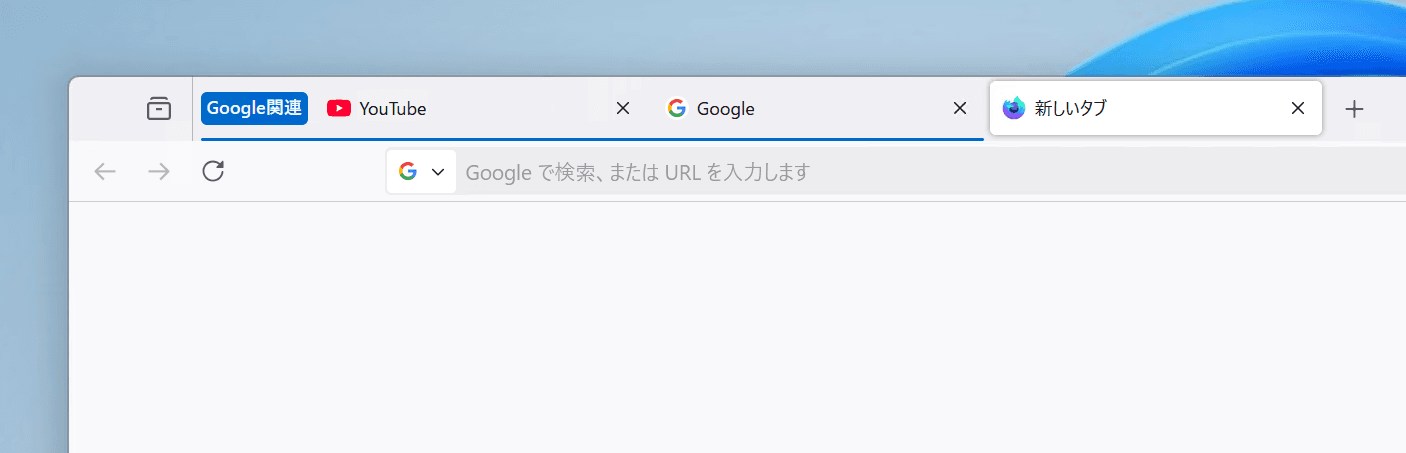Viewport: 1406px width, 453px height.
Task: Close the 新しいタブ tab
Action: (1298, 108)
